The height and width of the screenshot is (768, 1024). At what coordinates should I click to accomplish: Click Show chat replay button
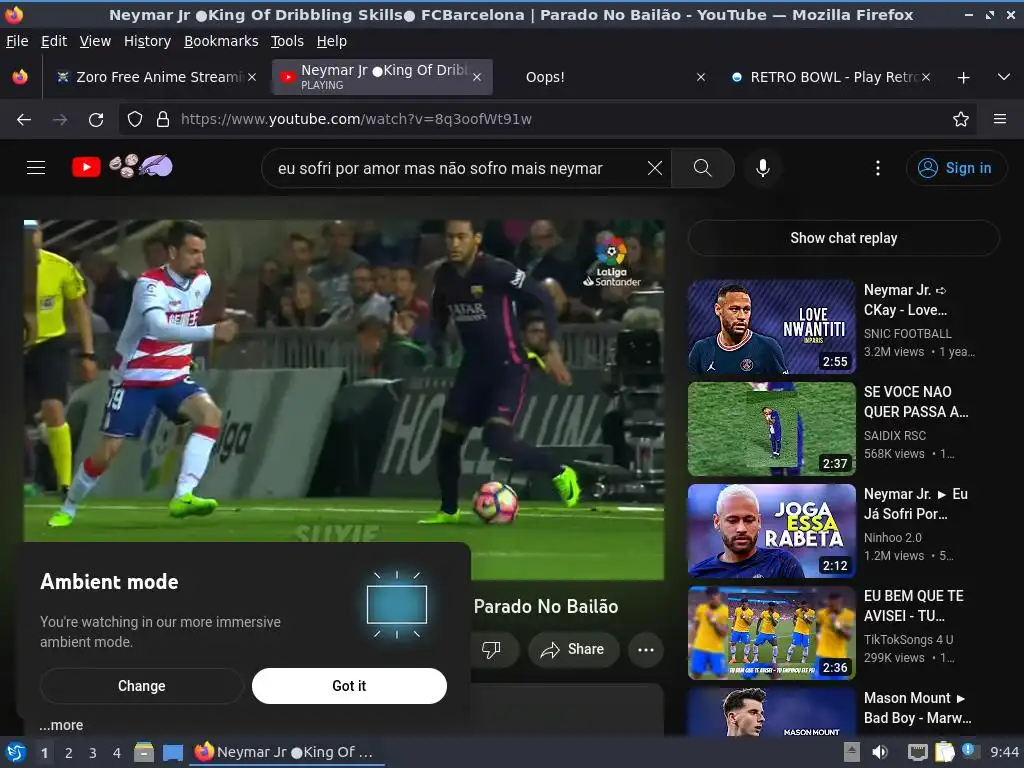click(x=844, y=238)
